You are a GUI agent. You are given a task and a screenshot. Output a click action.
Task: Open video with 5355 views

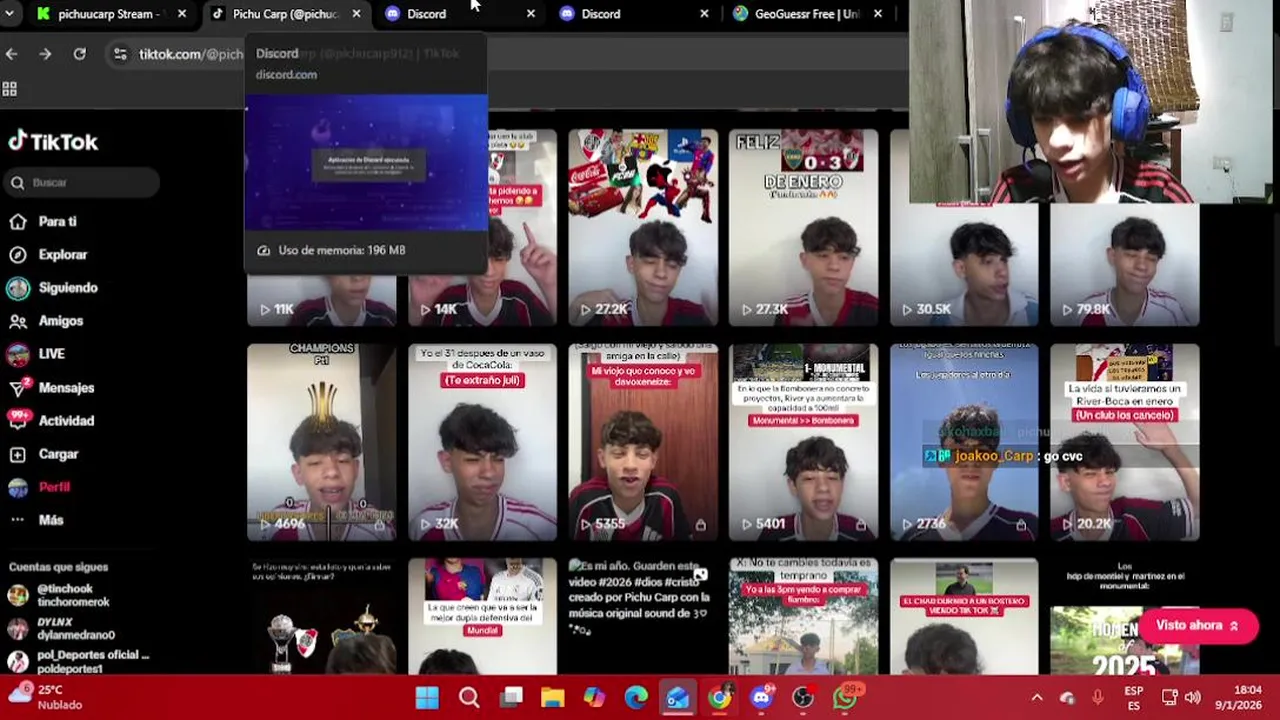[x=643, y=442]
